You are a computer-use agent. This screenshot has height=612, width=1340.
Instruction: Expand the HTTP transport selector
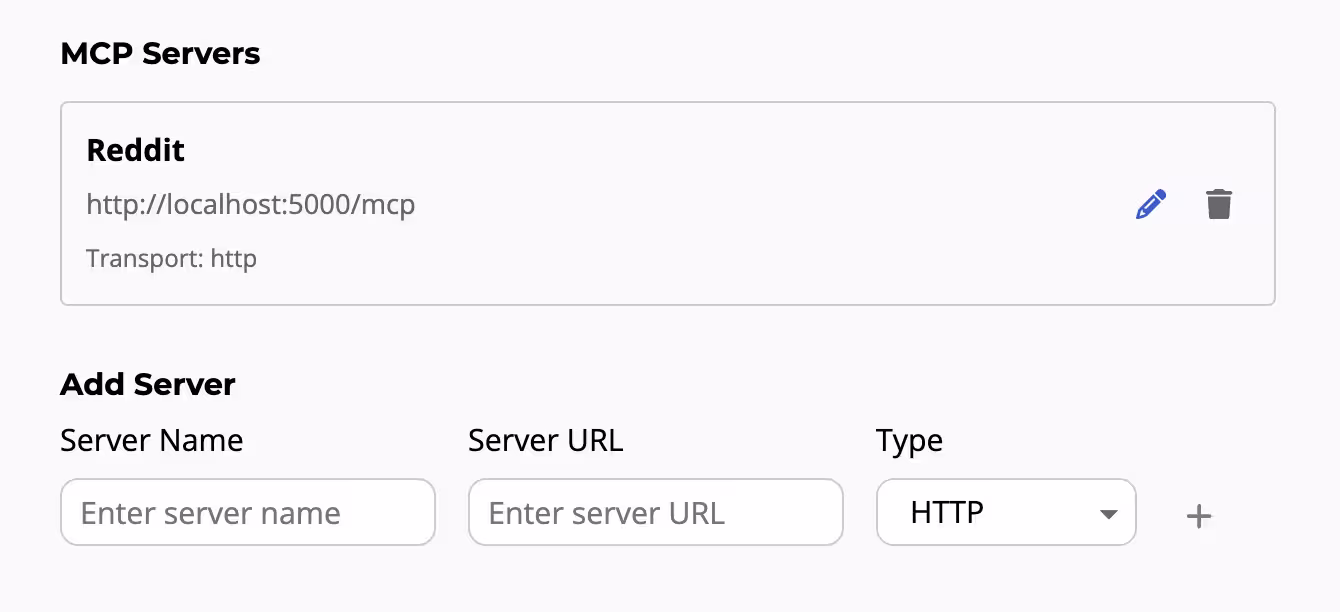[x=1006, y=512]
